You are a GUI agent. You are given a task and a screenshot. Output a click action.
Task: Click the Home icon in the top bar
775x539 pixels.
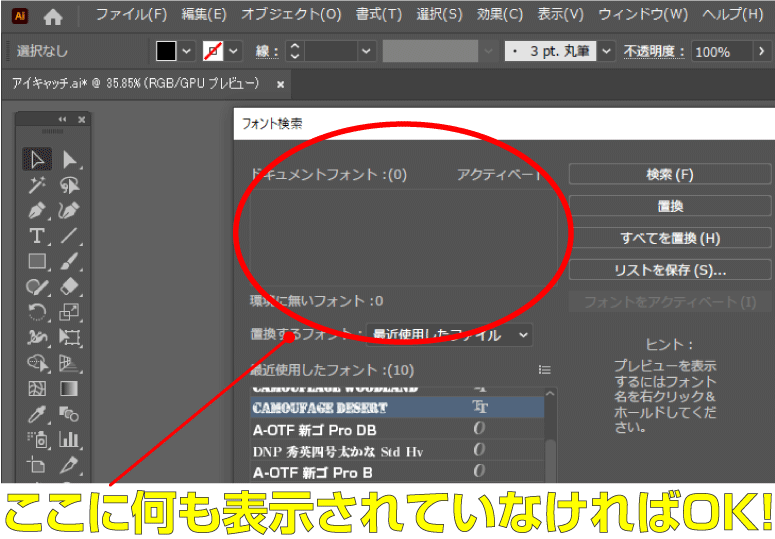[x=53, y=16]
